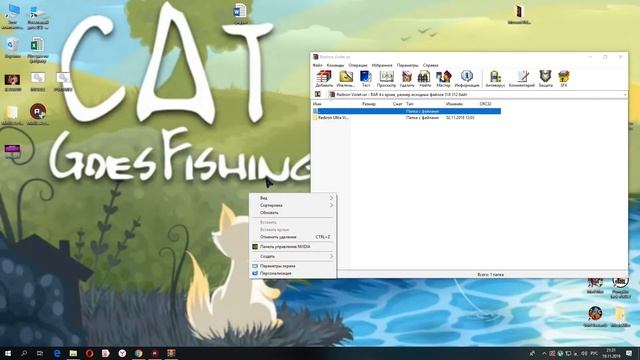Open Панель управления NVIDIA from the context menu
Screen dimensions: 640x360
click(x=293, y=247)
